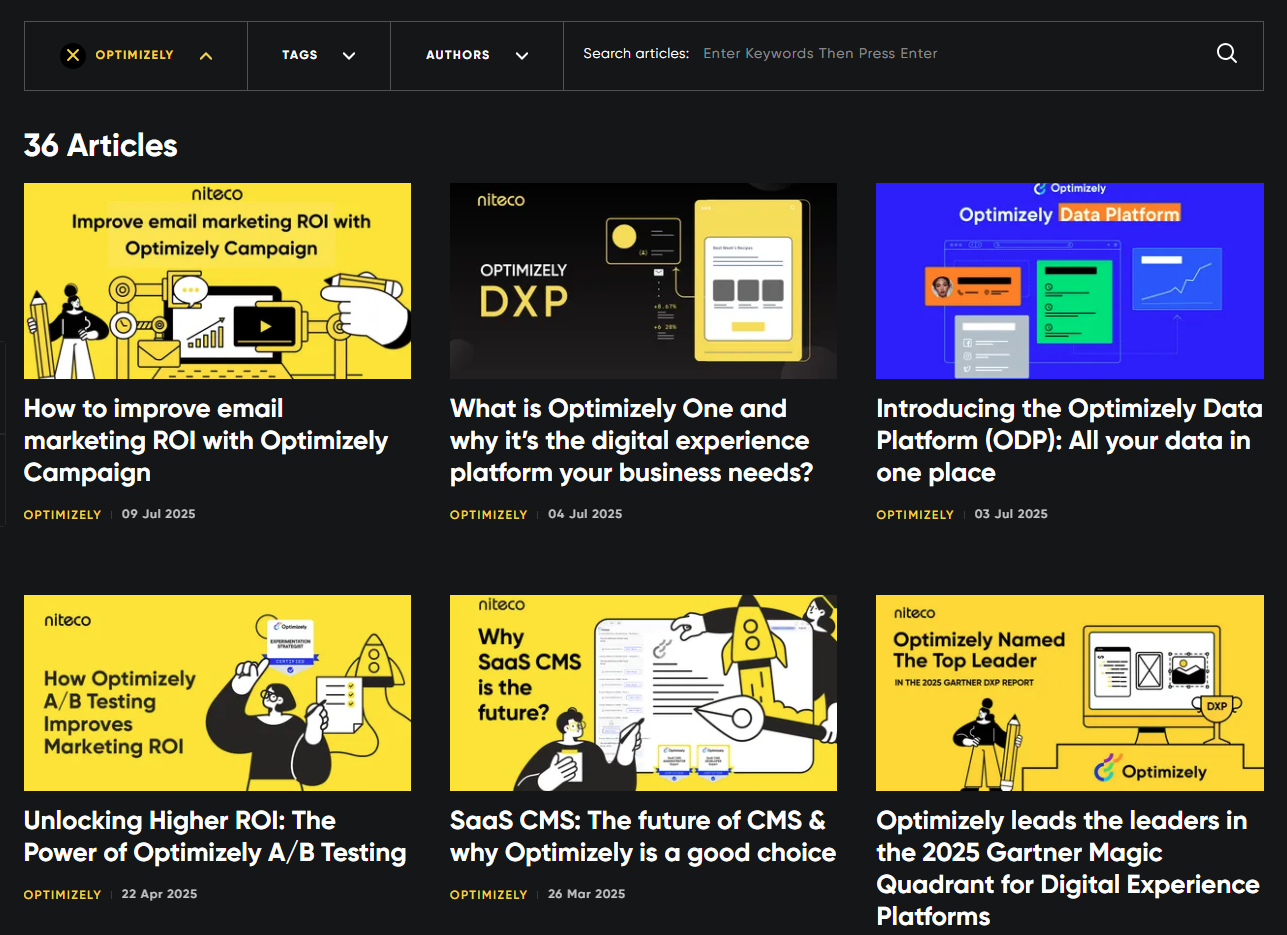The image size is (1287, 935).
Task: Open the email marketing ROI article thumbnail
Action: pyautogui.click(x=217, y=281)
